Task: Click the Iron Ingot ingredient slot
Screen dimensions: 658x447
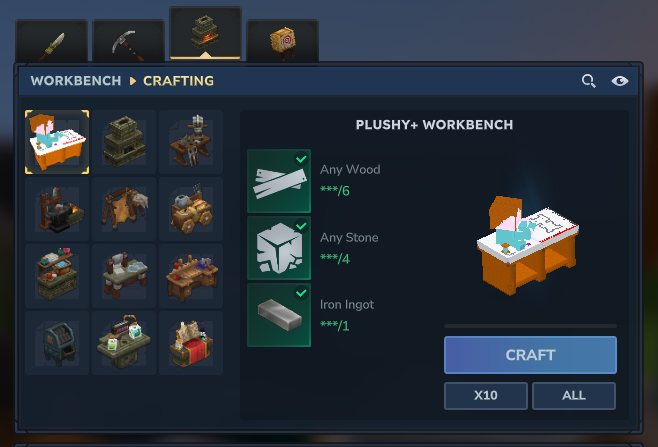Action: click(x=279, y=315)
